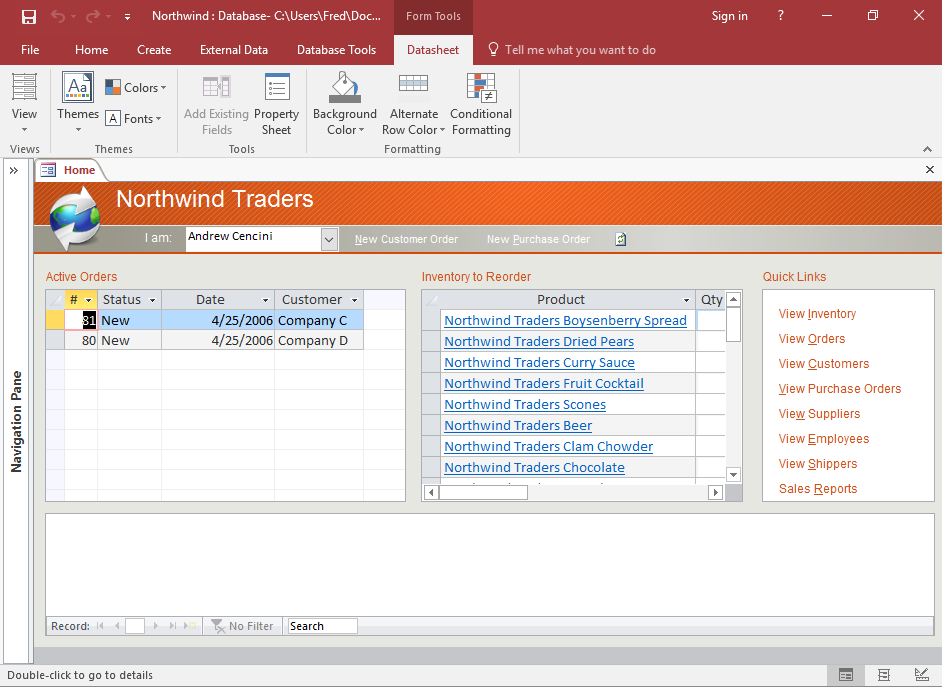This screenshot has height=687, width=942.
Task: Open the theme Fonts dropdown
Action: coord(133,119)
